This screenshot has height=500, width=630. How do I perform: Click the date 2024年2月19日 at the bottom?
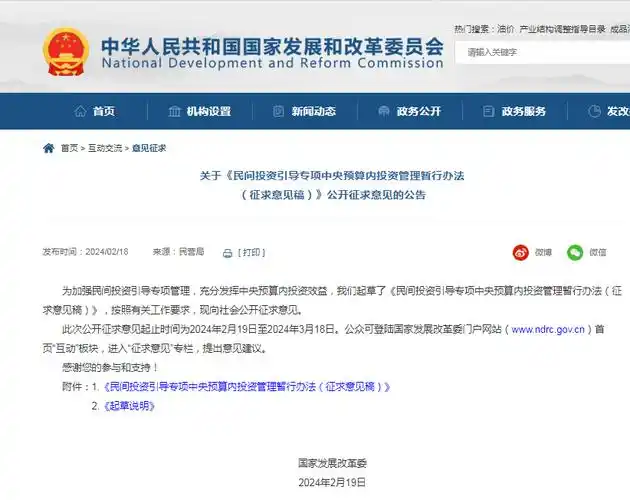pyautogui.click(x=332, y=482)
